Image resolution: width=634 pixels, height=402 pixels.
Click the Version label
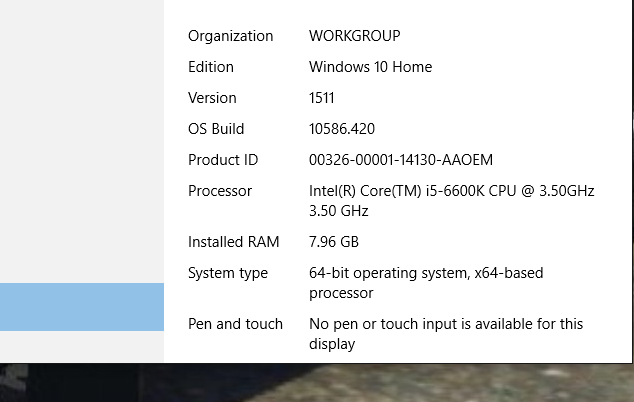point(212,98)
